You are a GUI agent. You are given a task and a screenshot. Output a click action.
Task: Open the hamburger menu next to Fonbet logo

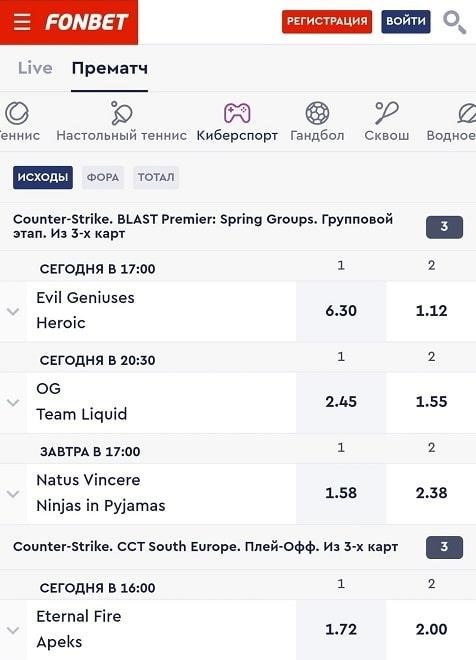[x=22, y=21]
